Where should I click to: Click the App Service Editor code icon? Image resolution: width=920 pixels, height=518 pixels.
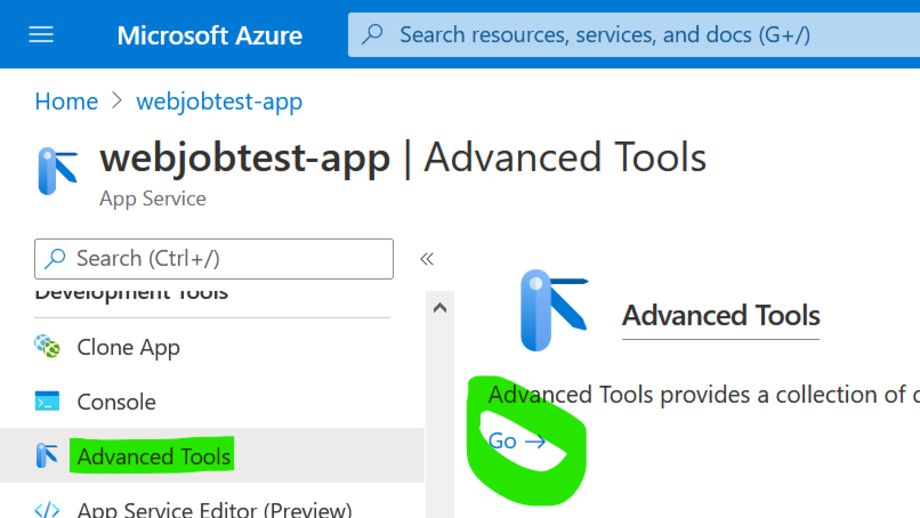47,509
